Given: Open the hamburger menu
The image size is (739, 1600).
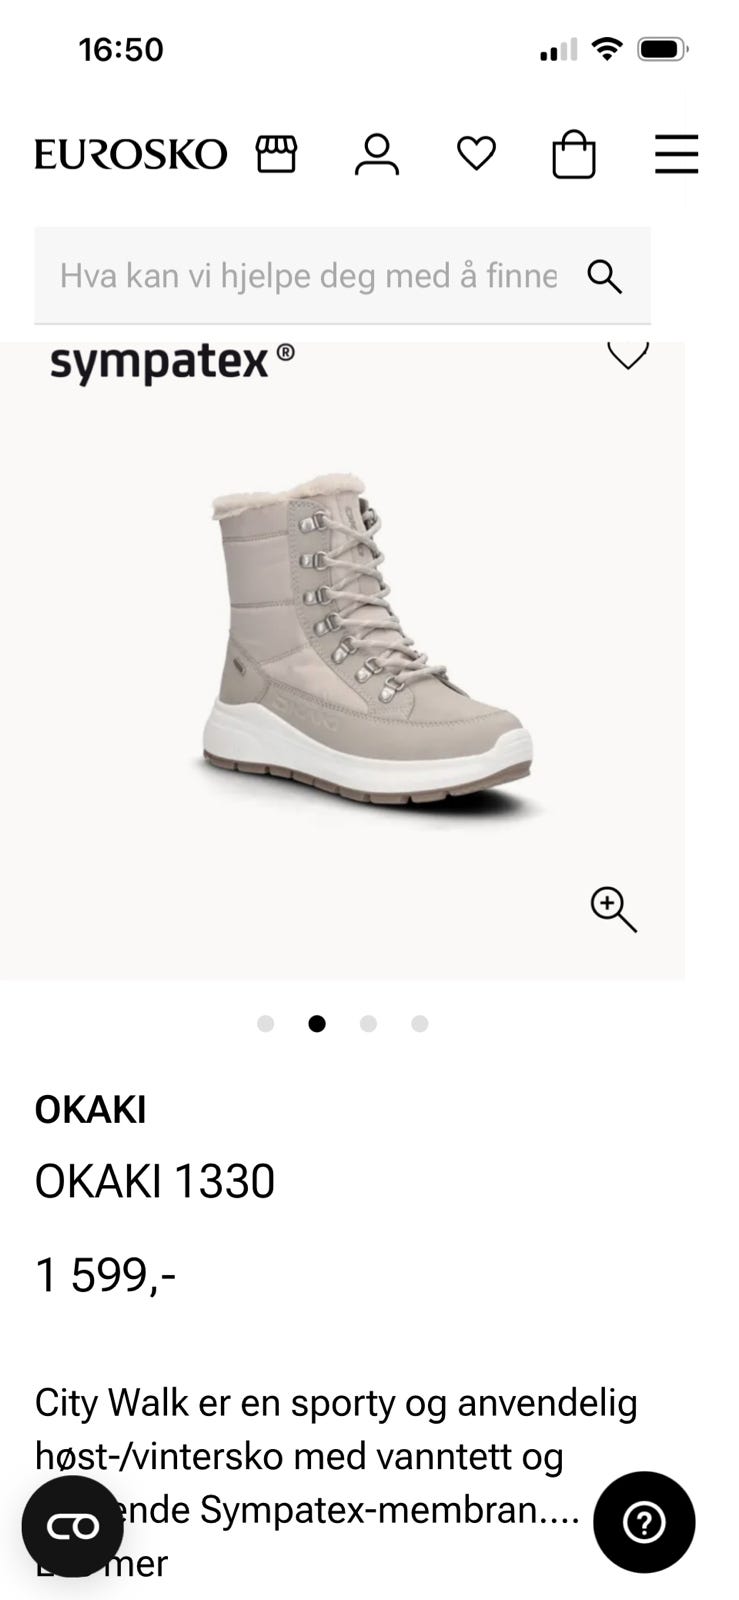Looking at the screenshot, I should point(676,155).
